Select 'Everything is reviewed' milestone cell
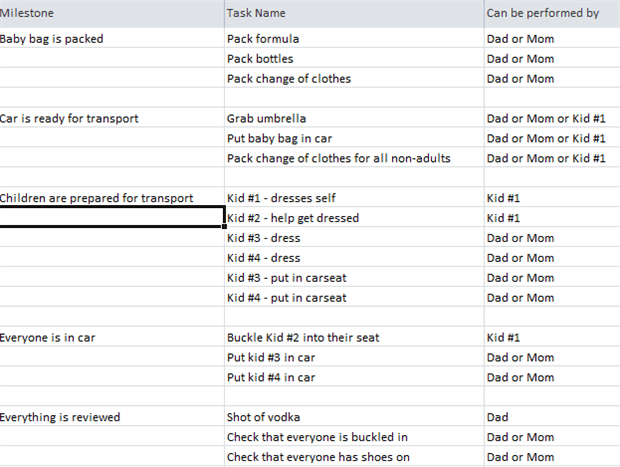The image size is (620, 467). tap(110, 417)
